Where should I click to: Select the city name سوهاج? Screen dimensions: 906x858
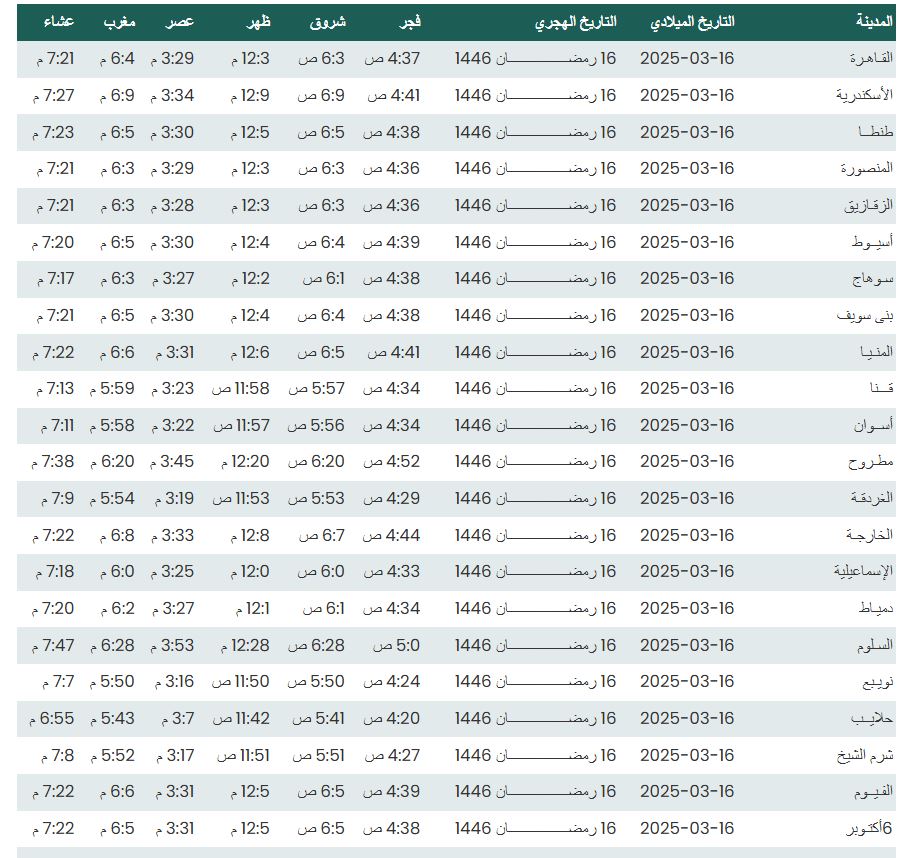point(872,279)
